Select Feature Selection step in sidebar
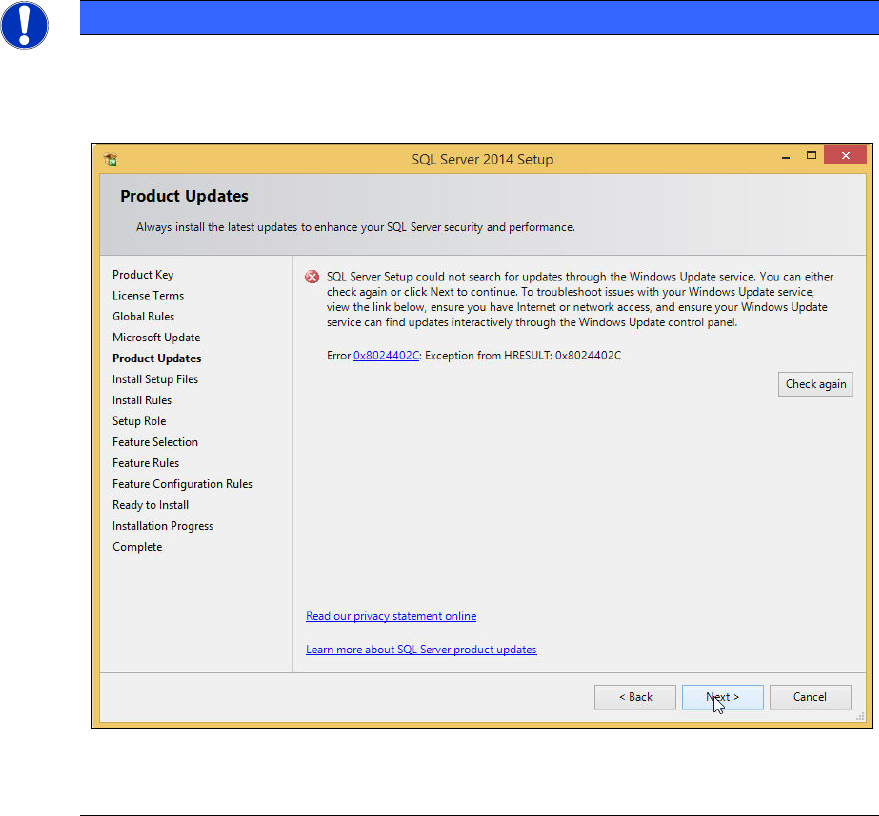This screenshot has height=816, width=879. pyautogui.click(x=155, y=442)
